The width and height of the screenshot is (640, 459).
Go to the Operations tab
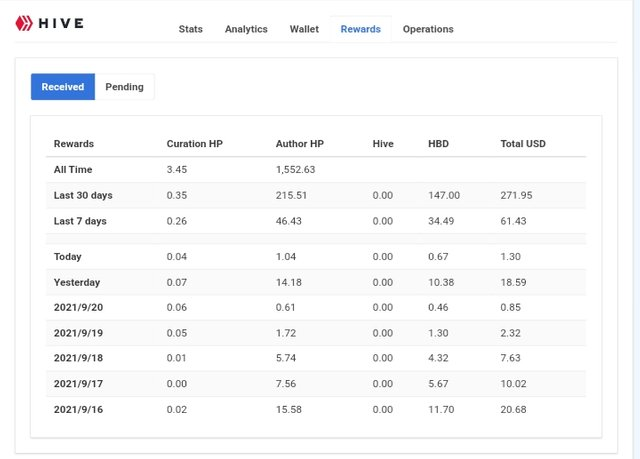click(428, 29)
